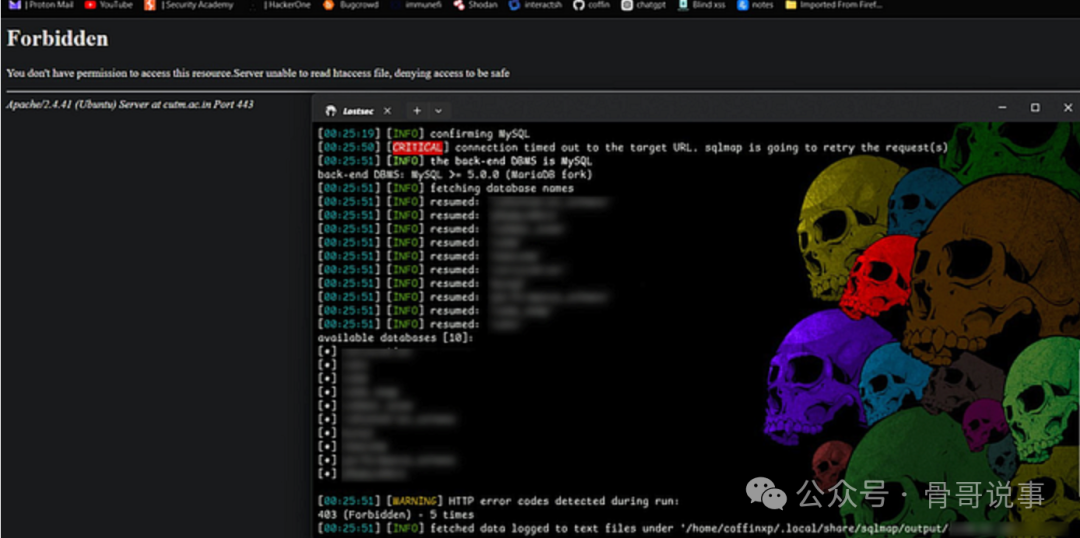Maximize the terminal window
This screenshot has height=538, width=1080.
1035,108
